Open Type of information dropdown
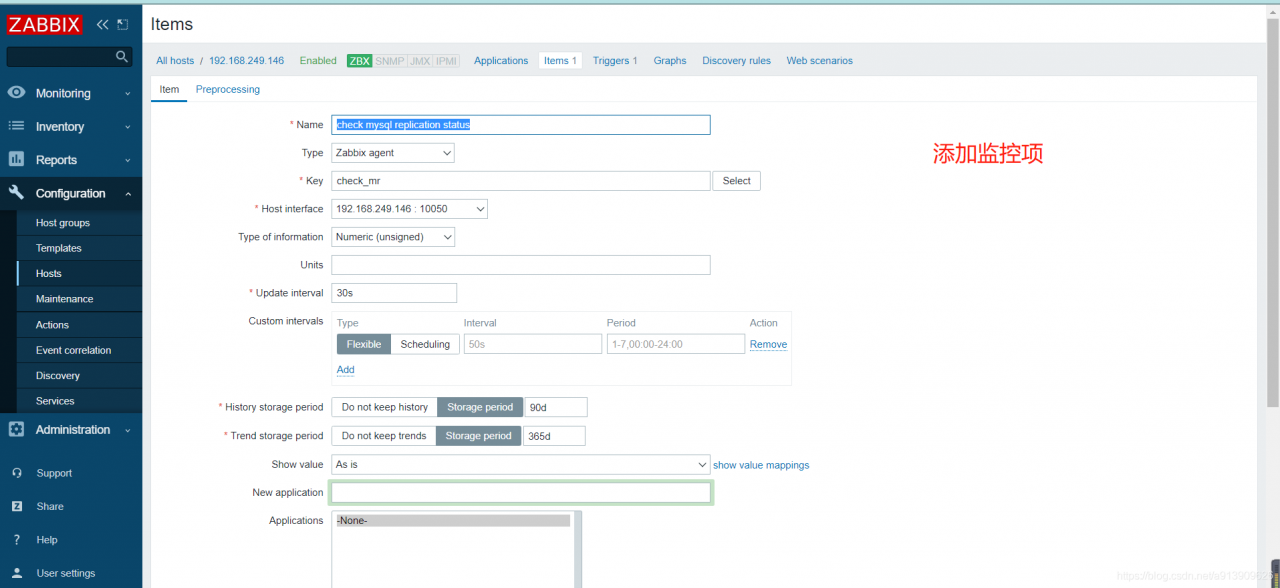Screen dimensions: 1280x588 click(393, 237)
